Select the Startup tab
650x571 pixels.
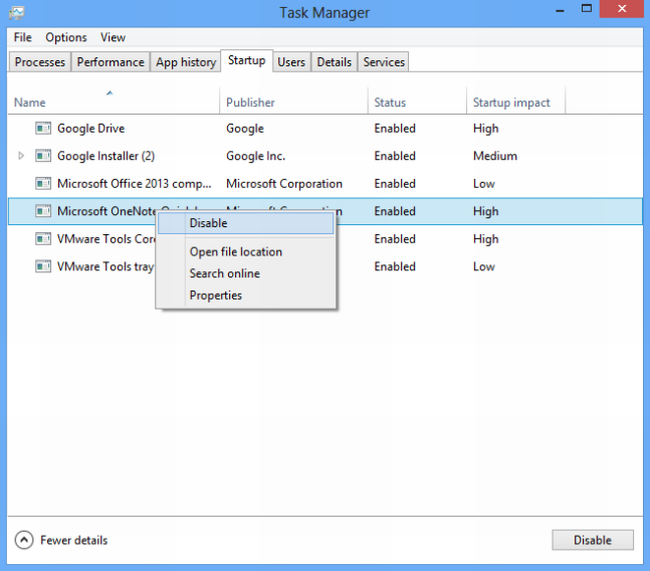247,61
